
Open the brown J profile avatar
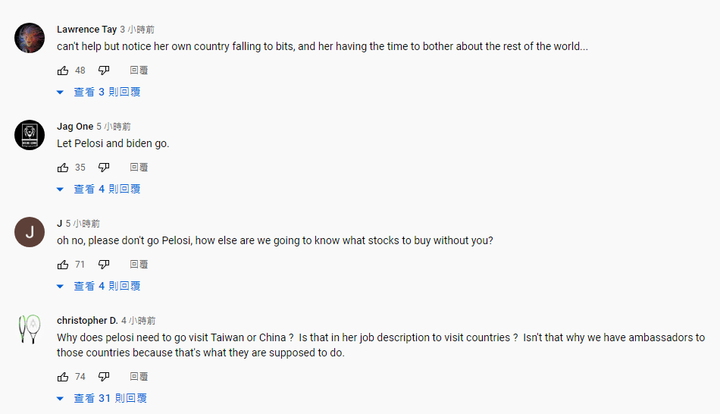pos(29,232)
